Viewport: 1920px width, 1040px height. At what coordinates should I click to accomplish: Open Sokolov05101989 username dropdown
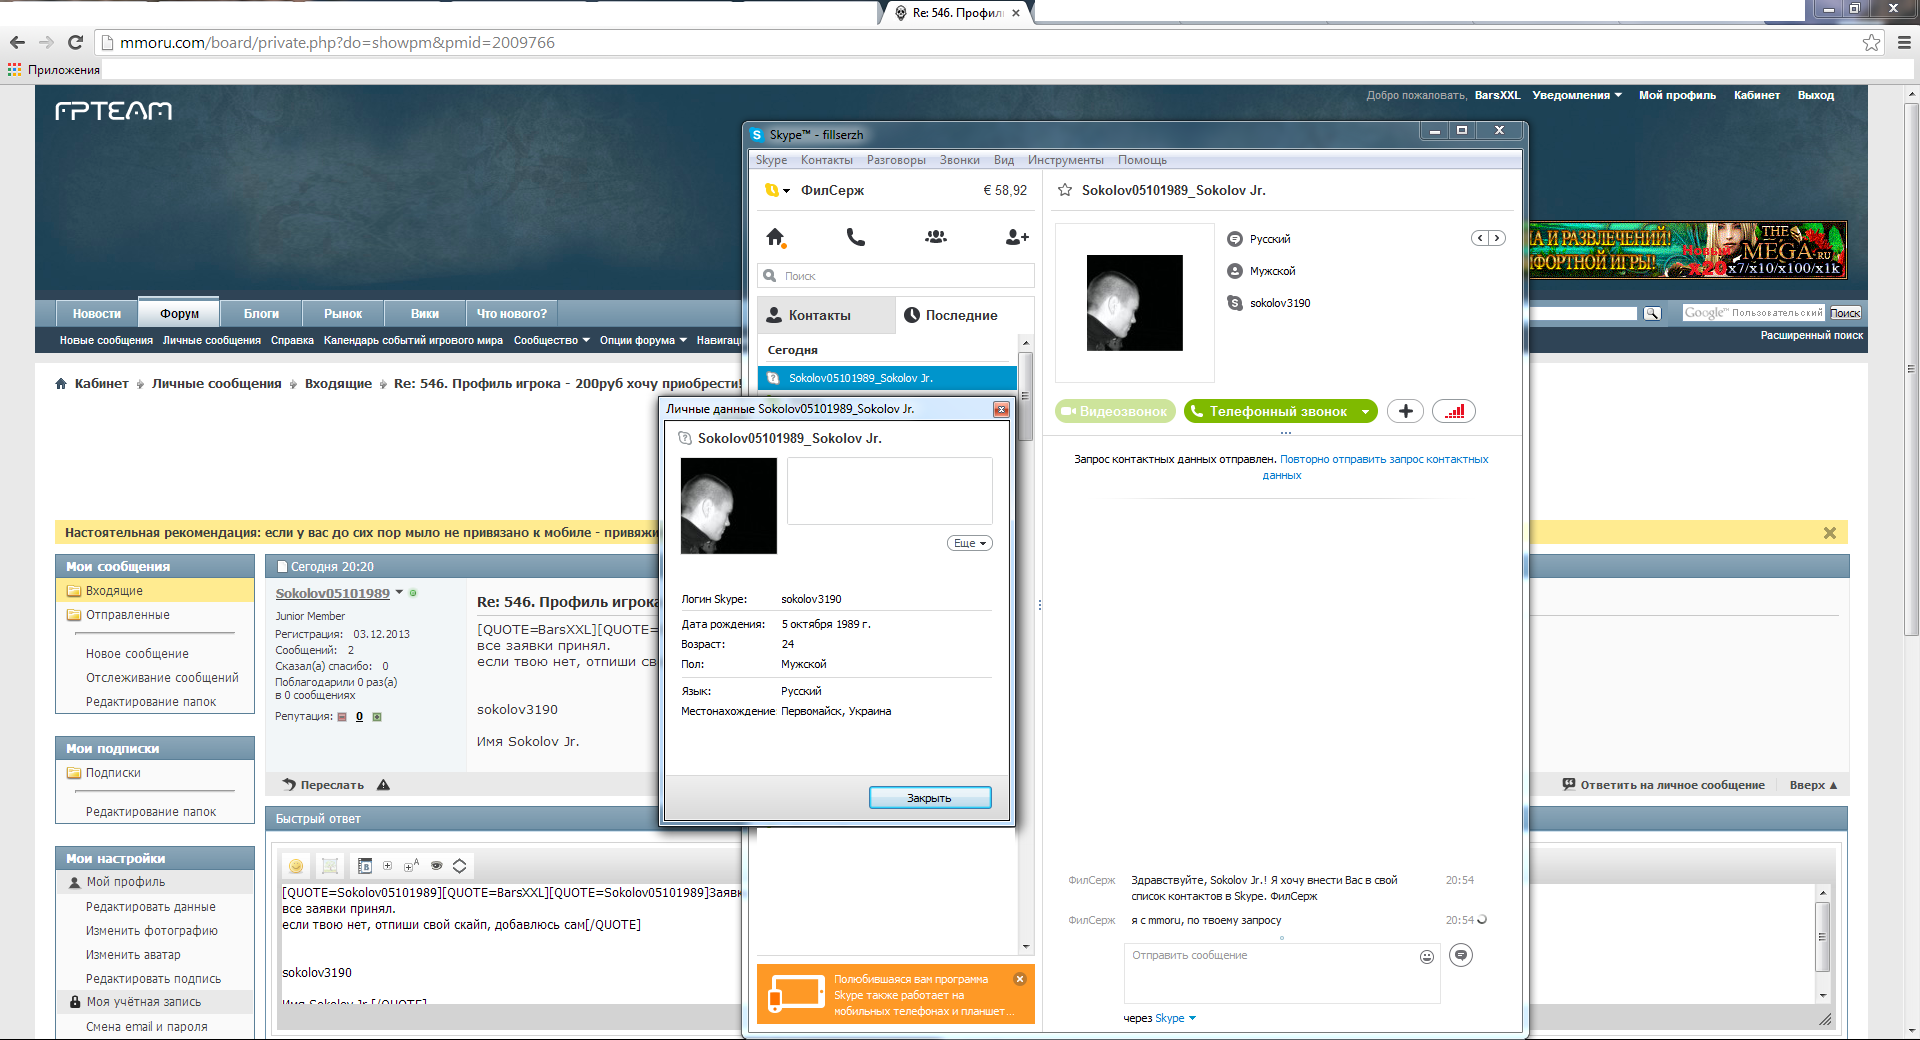[399, 592]
